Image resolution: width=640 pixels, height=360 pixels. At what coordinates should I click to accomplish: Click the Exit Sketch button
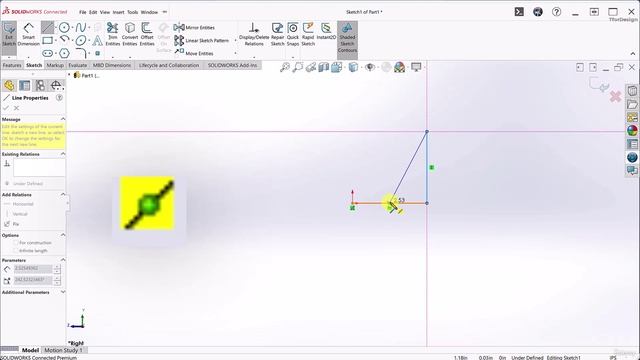(x=9, y=35)
